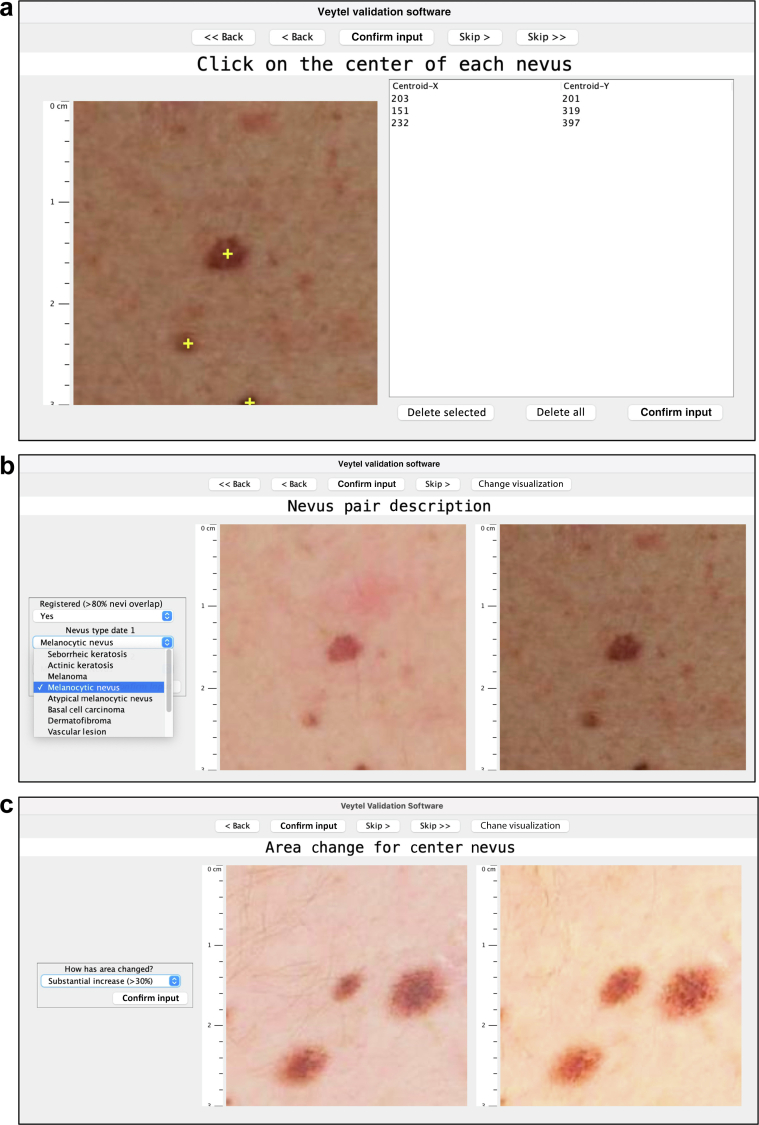This screenshot has height=1125, width=759.
Task: Click the yellow crosshair on the largest nevus
Action: click(x=228, y=254)
